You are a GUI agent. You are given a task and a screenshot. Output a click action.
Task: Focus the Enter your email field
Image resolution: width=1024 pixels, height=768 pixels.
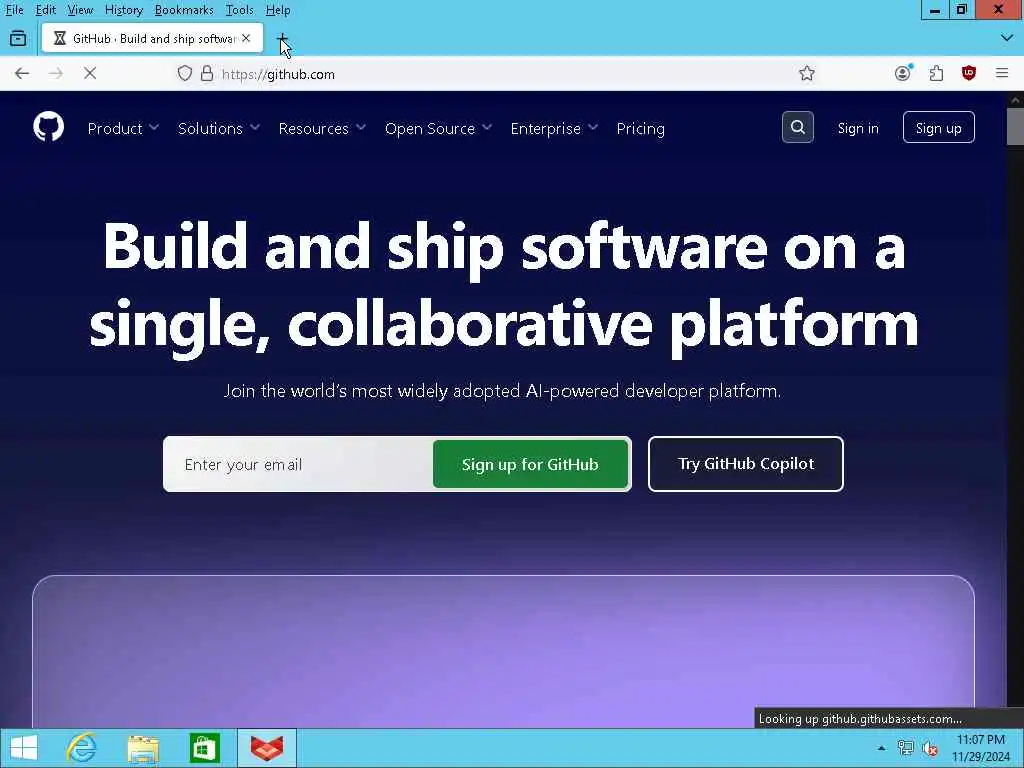click(298, 464)
